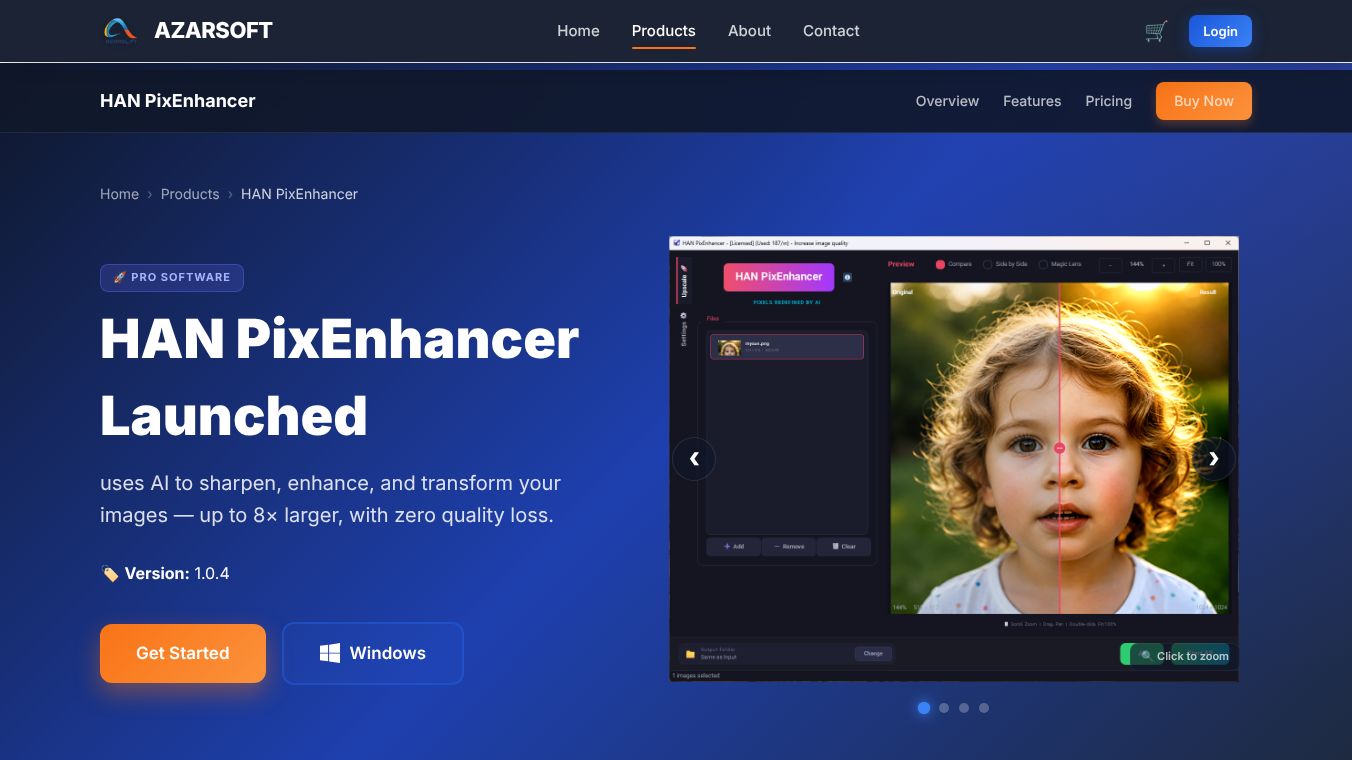Switch to the third carousel dot
This screenshot has height=760, width=1352.
[964, 708]
